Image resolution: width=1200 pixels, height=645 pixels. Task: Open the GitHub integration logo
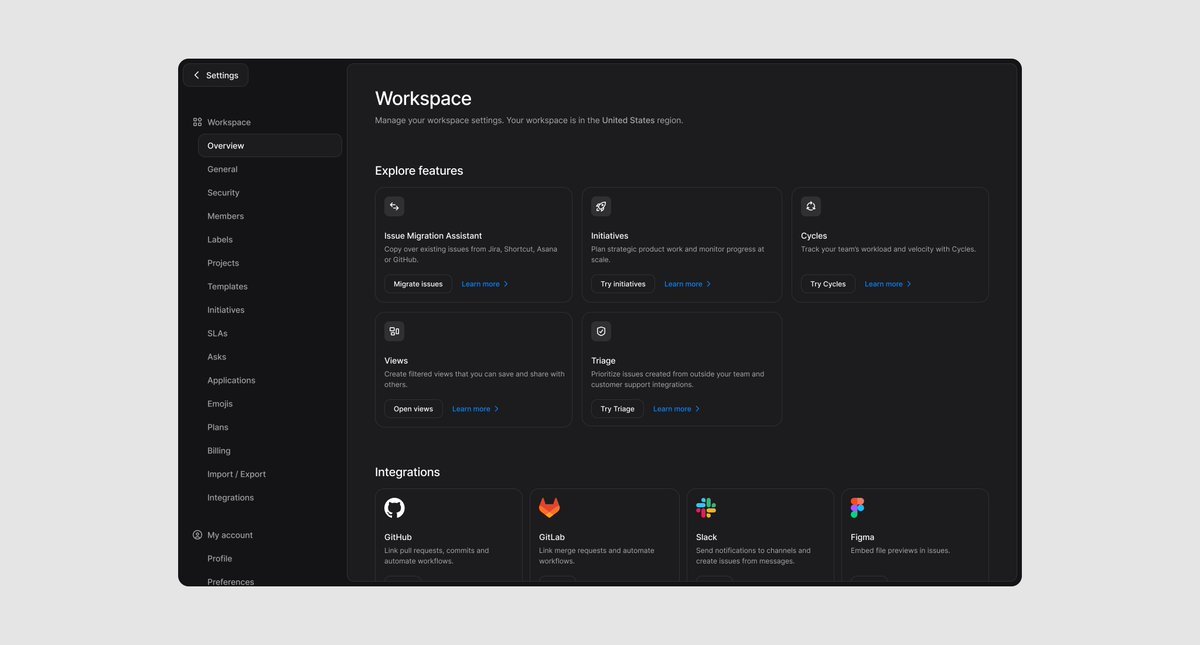395,508
